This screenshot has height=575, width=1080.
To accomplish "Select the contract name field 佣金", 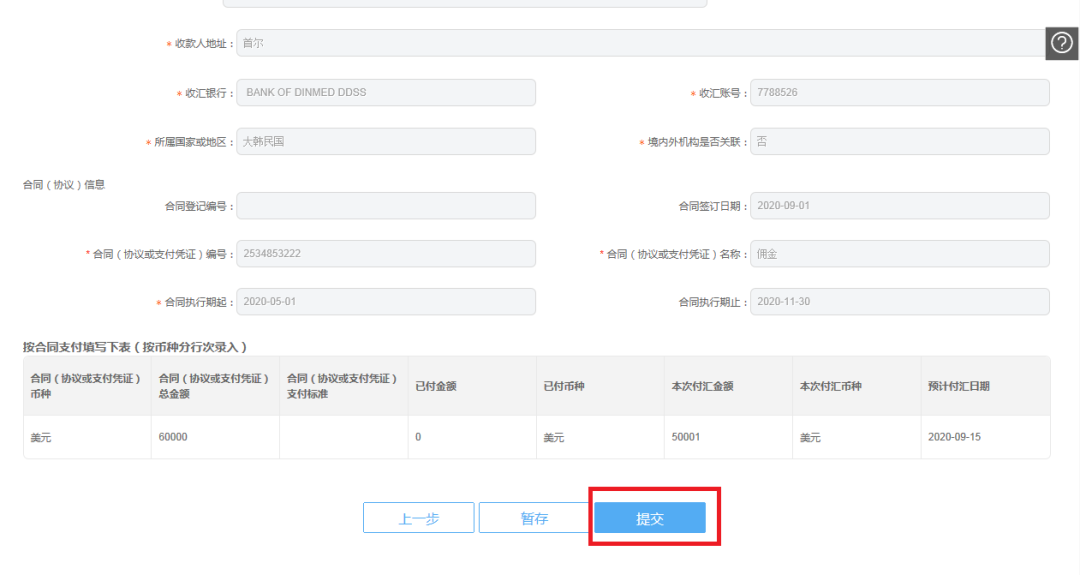I will [x=900, y=253].
